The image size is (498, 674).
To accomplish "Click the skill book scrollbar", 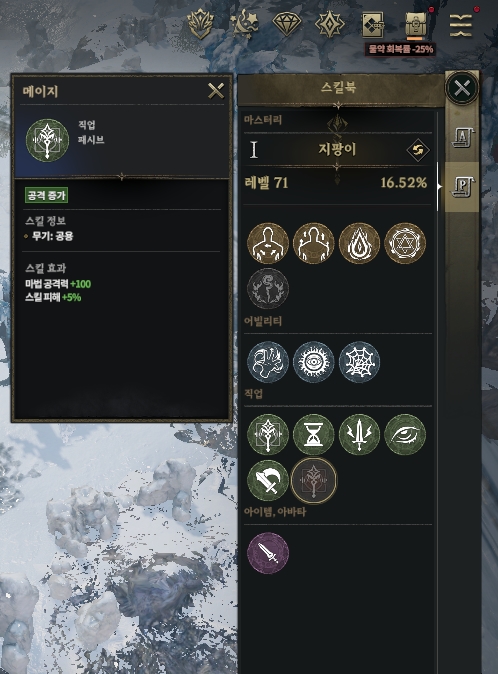I will [438, 187].
